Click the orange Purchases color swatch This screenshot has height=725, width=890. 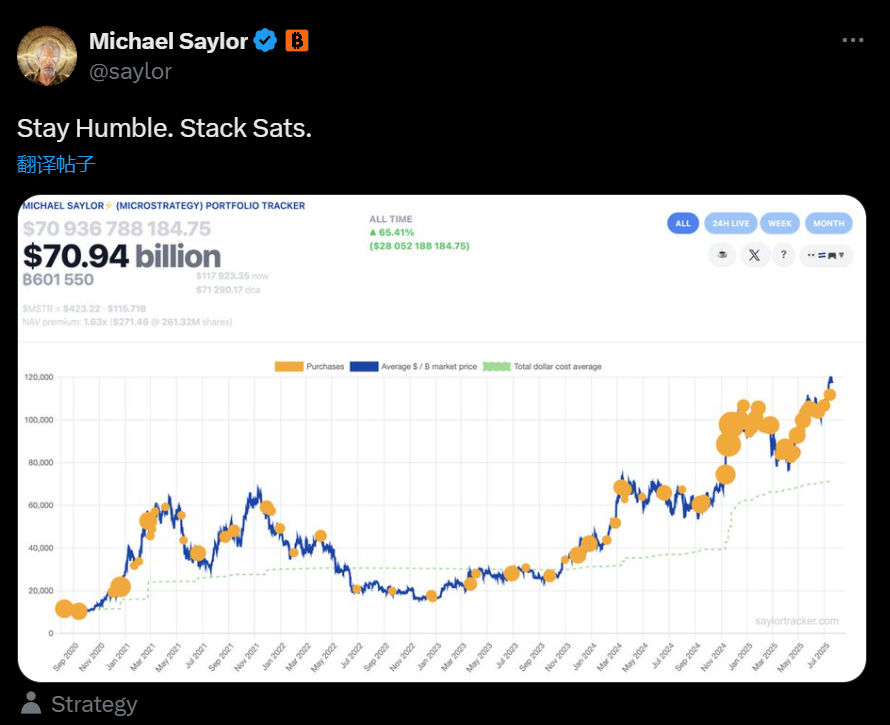[x=290, y=365]
